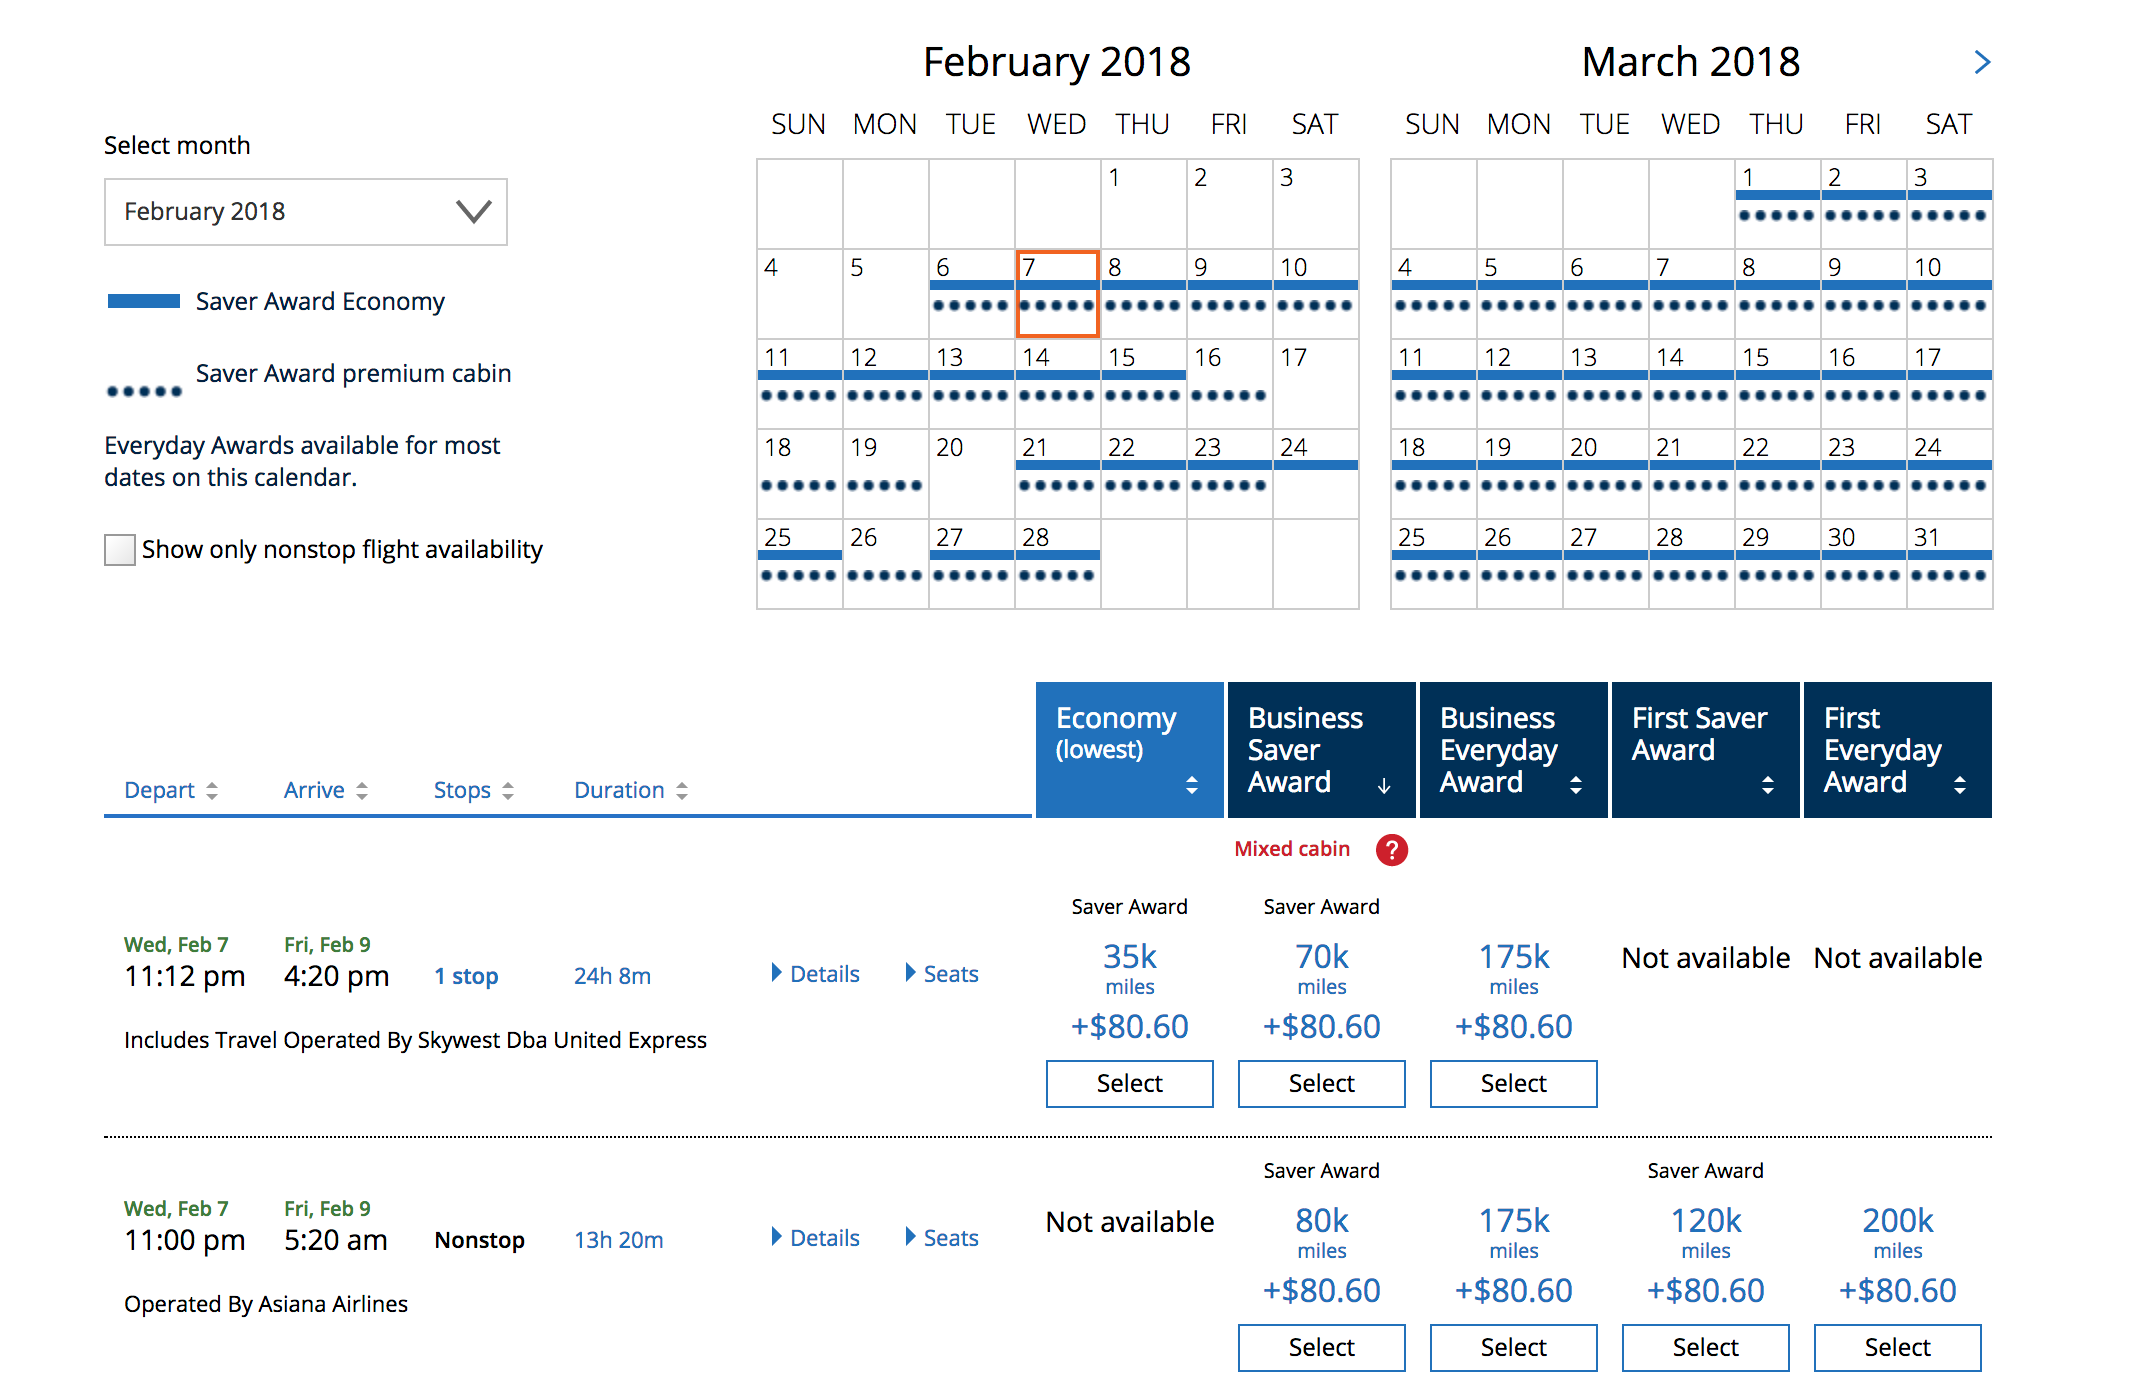
Task: Select the 35k miles Economy saver award
Action: tap(1129, 1084)
